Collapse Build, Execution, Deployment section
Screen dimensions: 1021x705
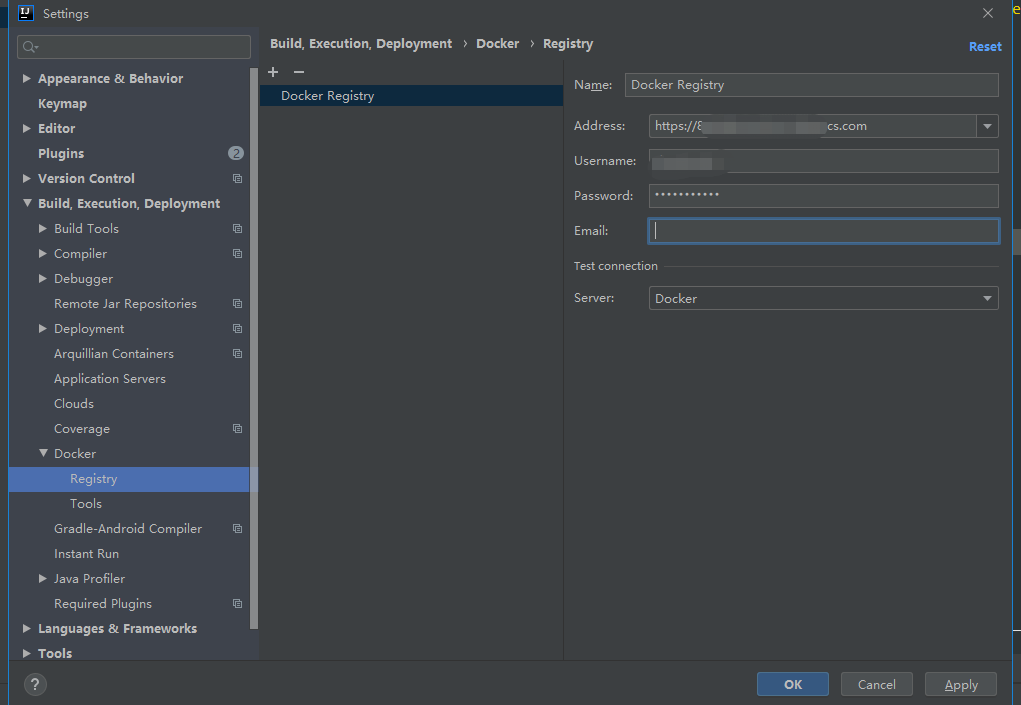[x=27, y=203]
